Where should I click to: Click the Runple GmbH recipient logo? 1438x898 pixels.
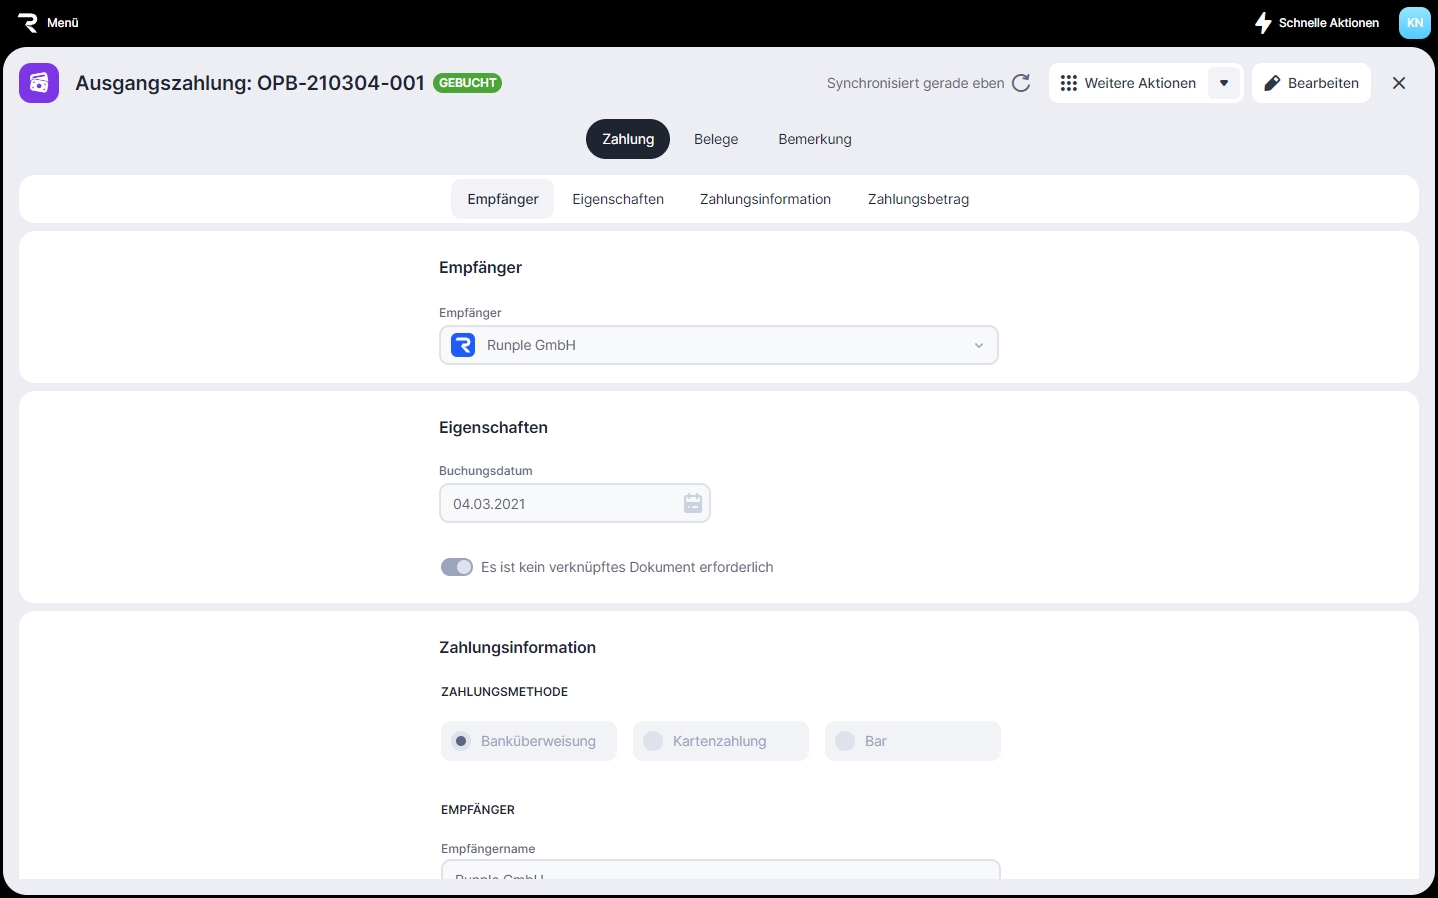tap(463, 345)
